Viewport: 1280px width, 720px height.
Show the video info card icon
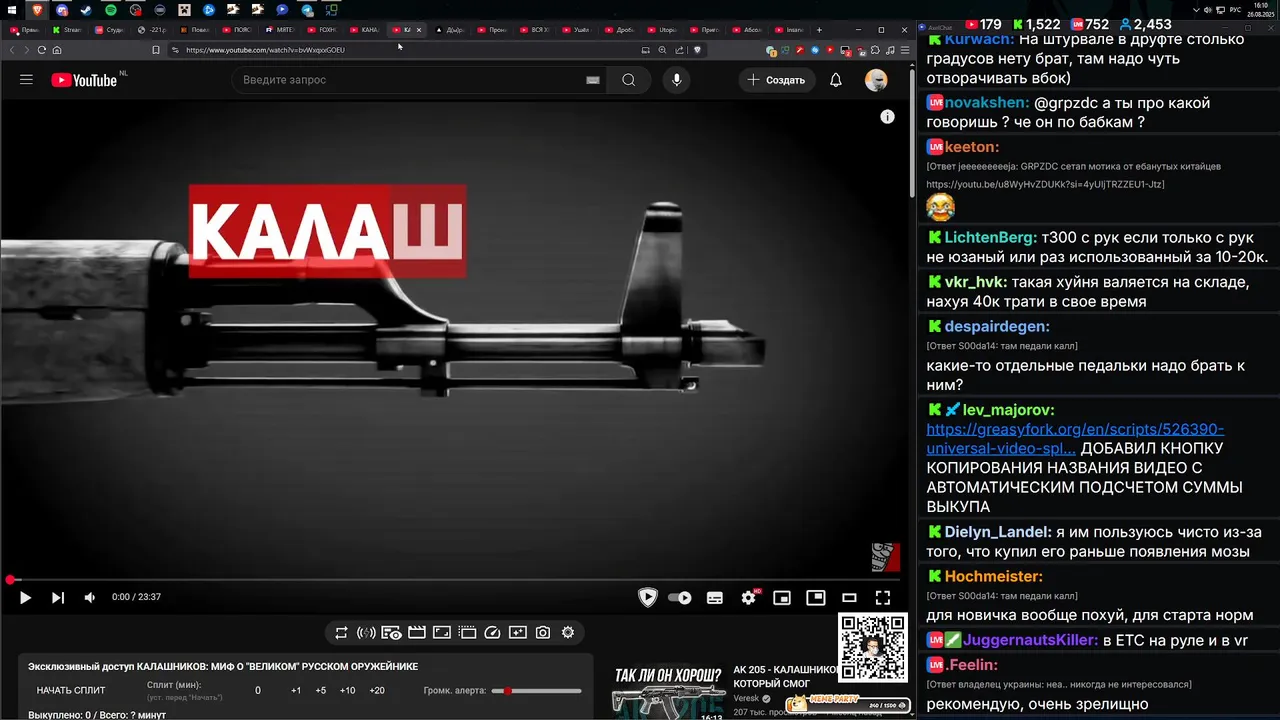[x=887, y=117]
